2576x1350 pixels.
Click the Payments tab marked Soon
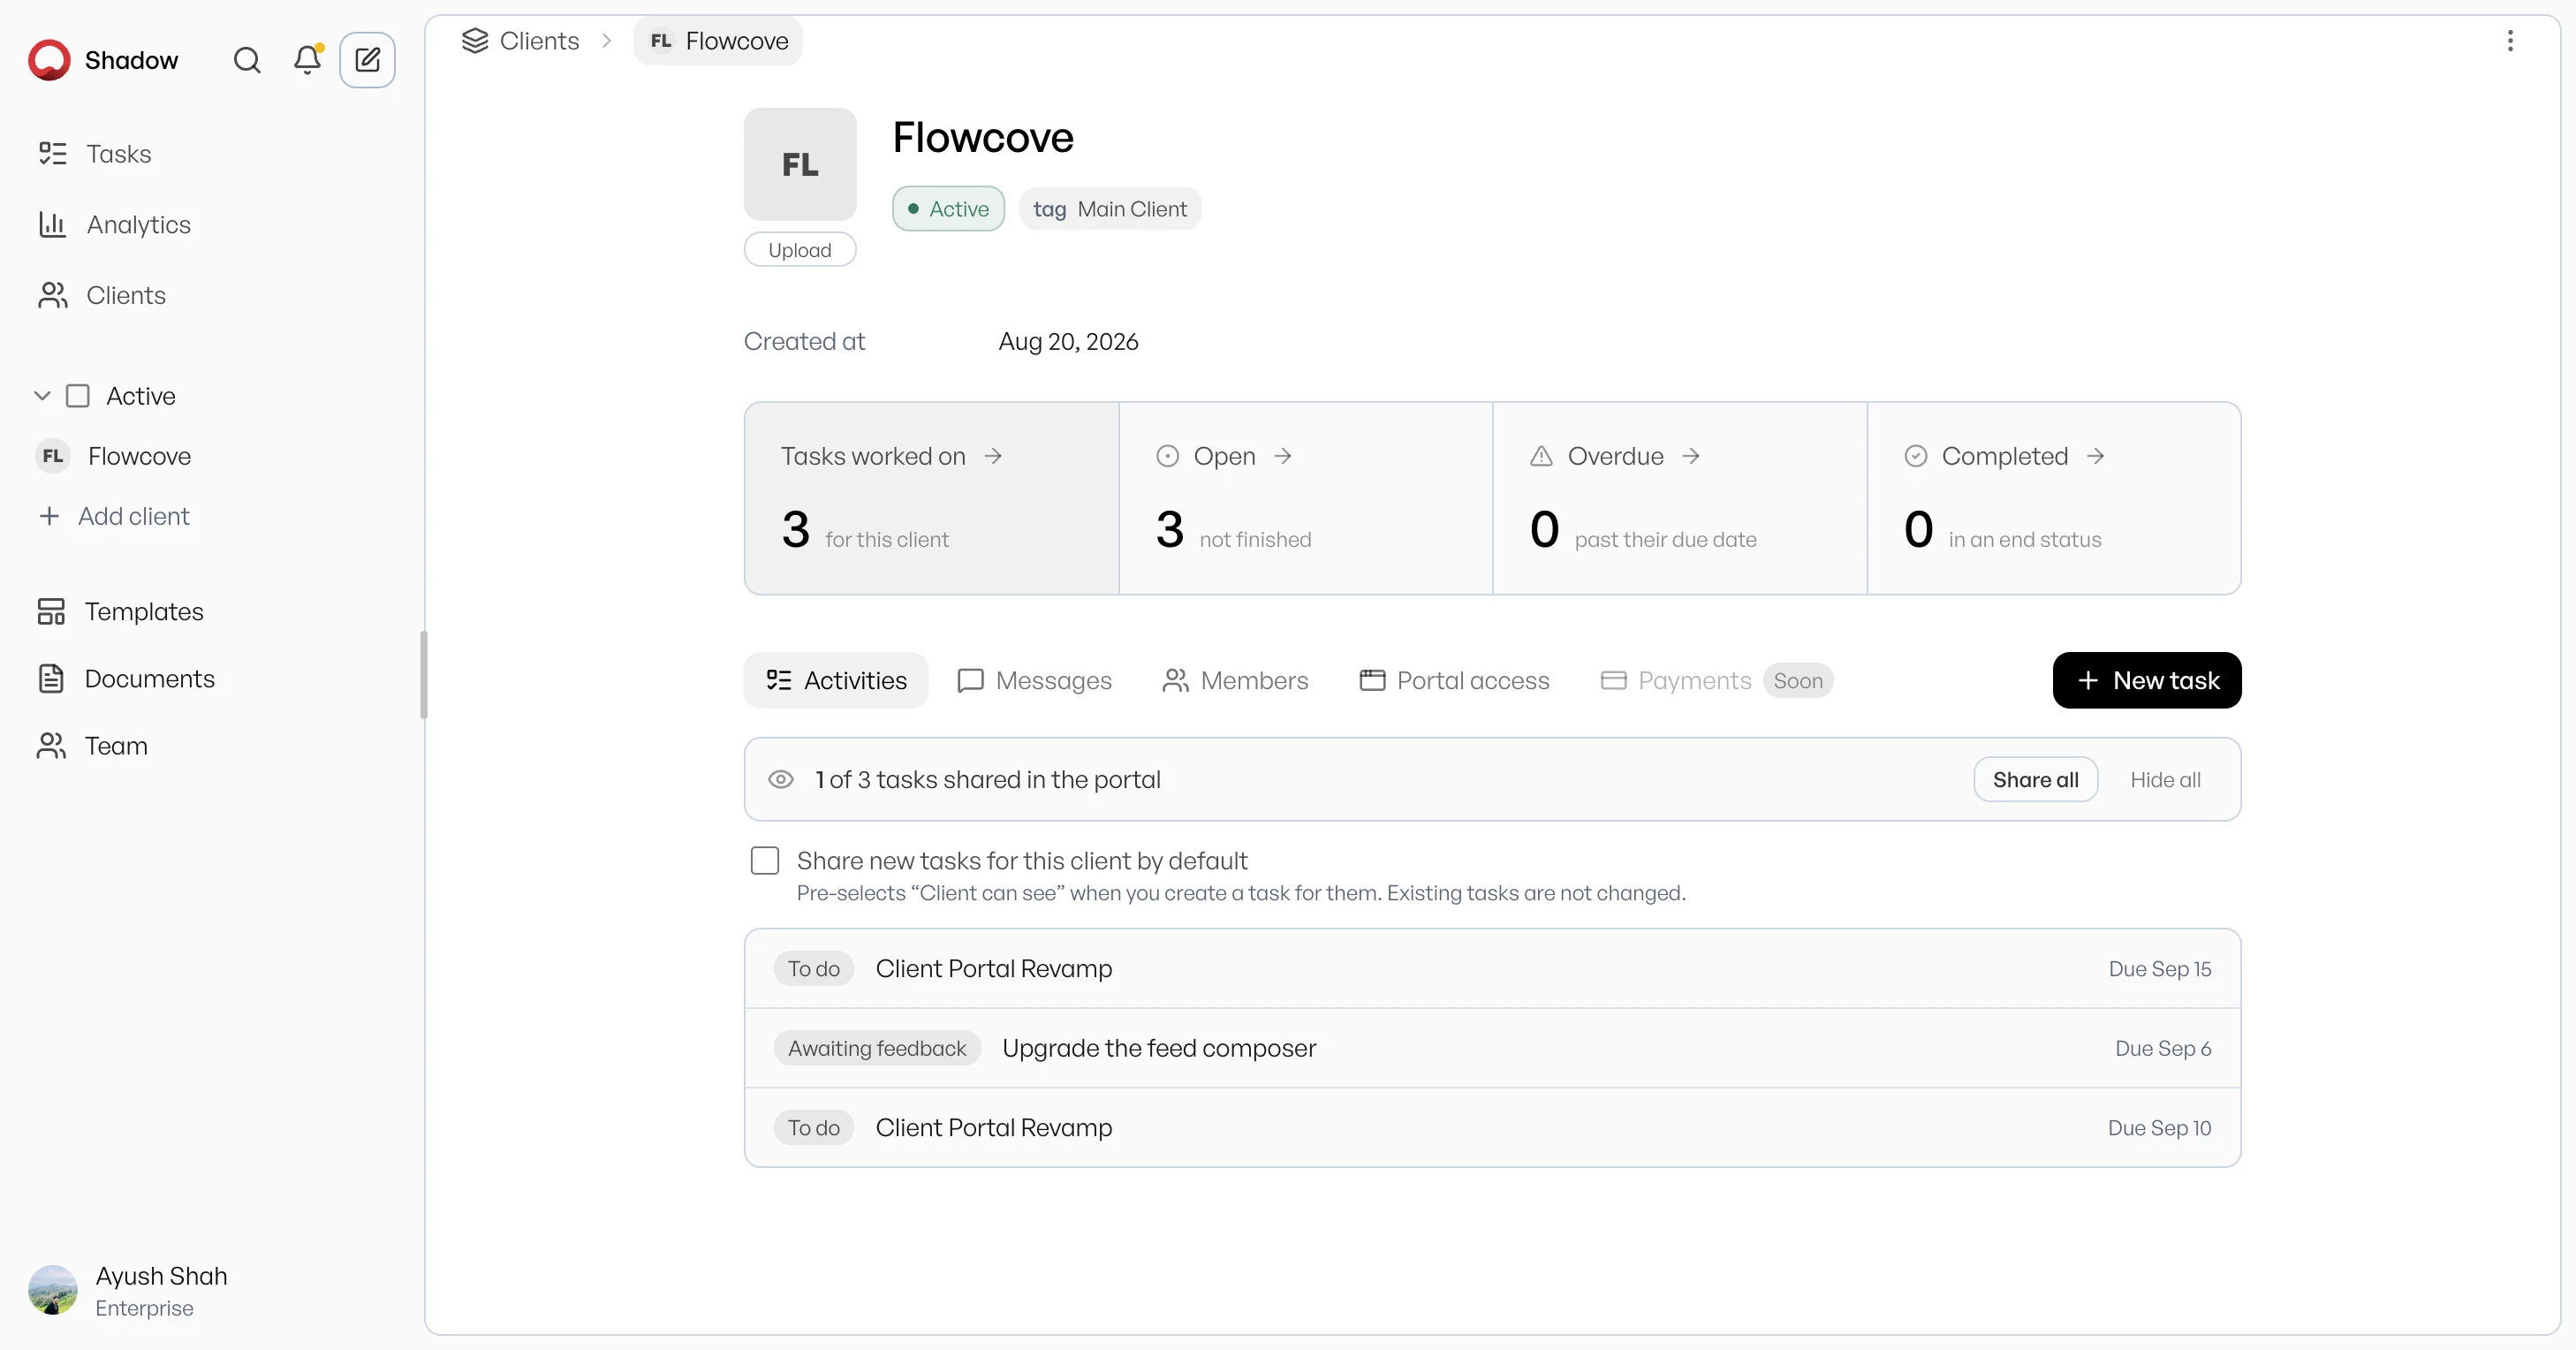click(x=1716, y=680)
